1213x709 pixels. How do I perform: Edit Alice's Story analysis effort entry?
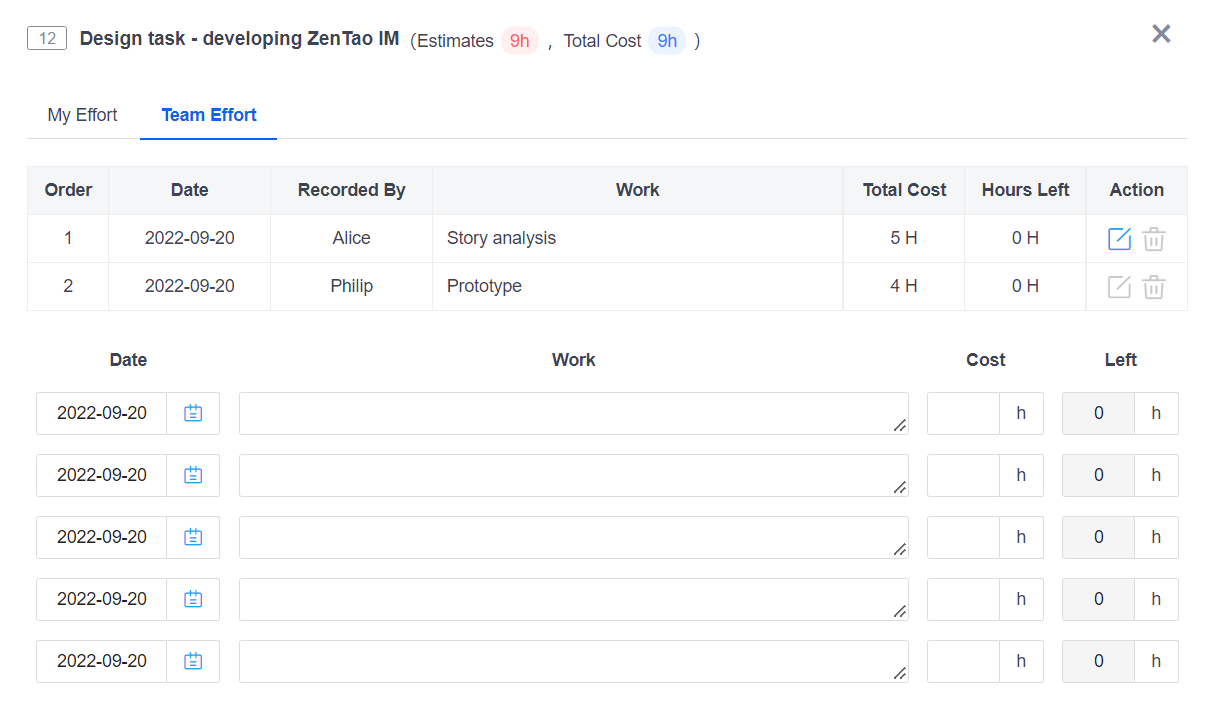pos(1119,239)
